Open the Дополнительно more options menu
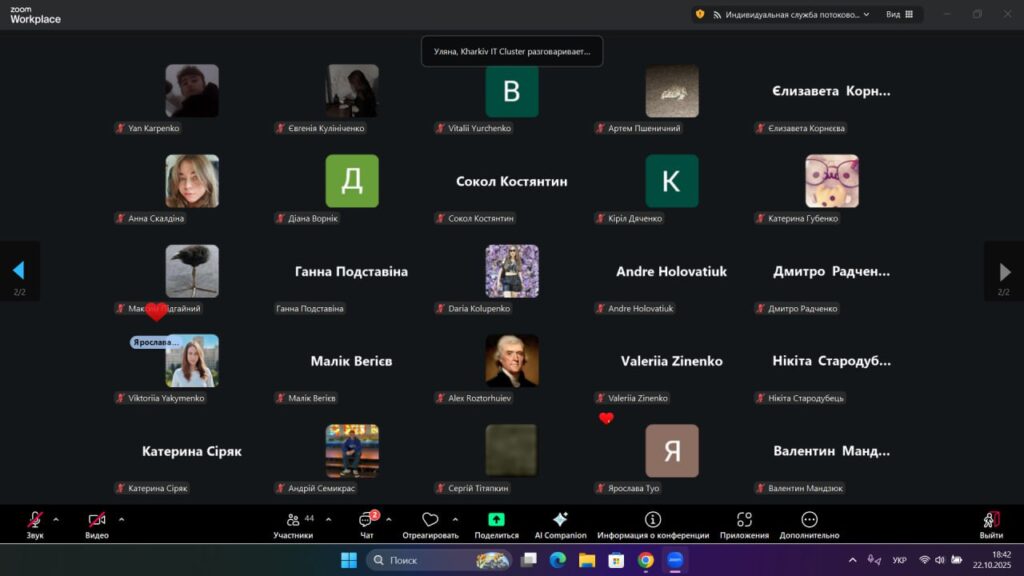This screenshot has width=1024, height=576. pyautogui.click(x=809, y=520)
